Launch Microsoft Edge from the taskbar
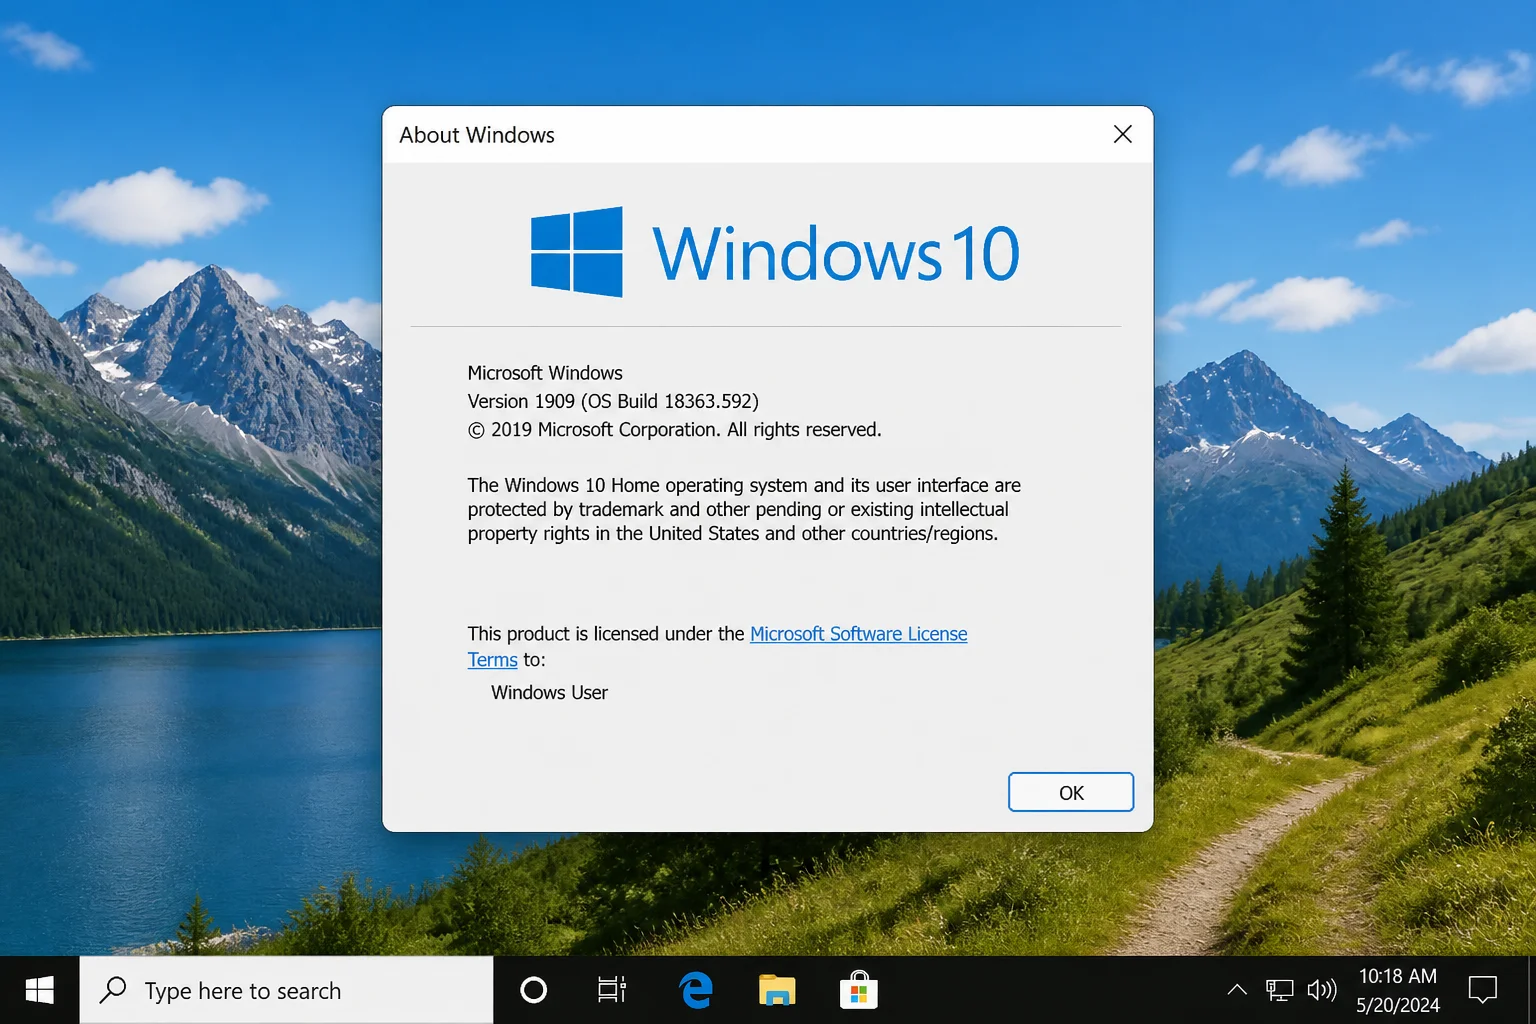Screen dimensions: 1536x1024 [695, 990]
